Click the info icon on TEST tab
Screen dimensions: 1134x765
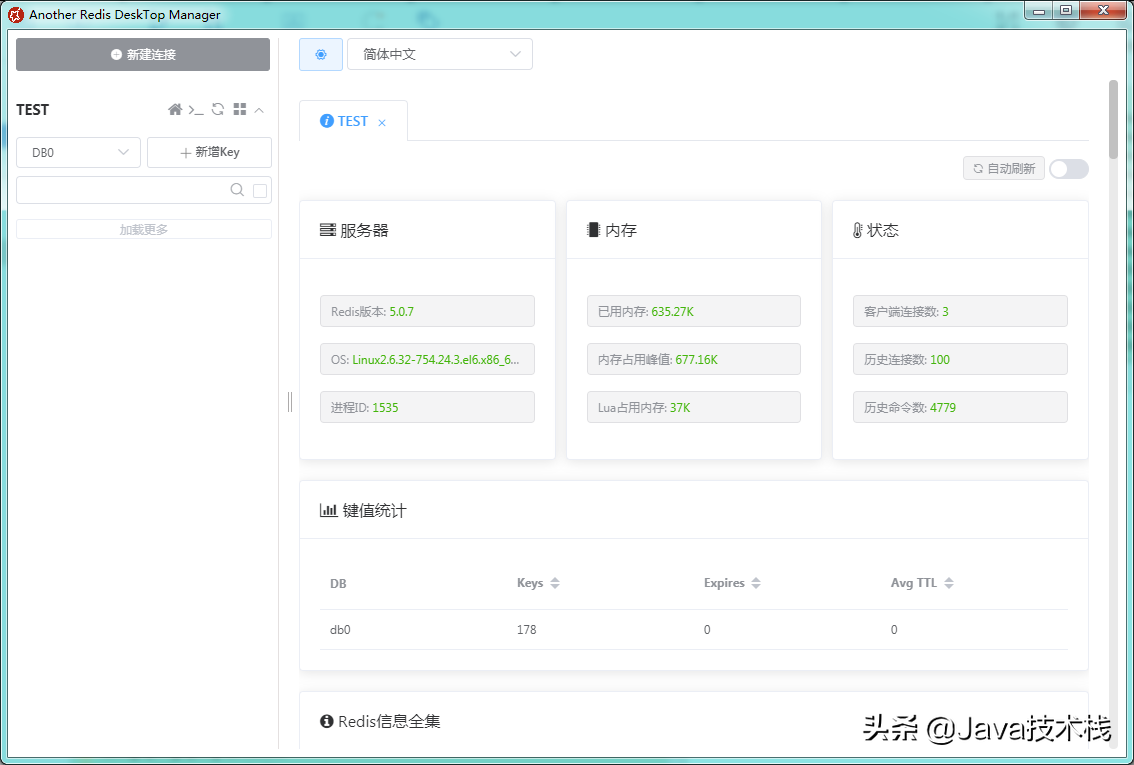(327, 121)
